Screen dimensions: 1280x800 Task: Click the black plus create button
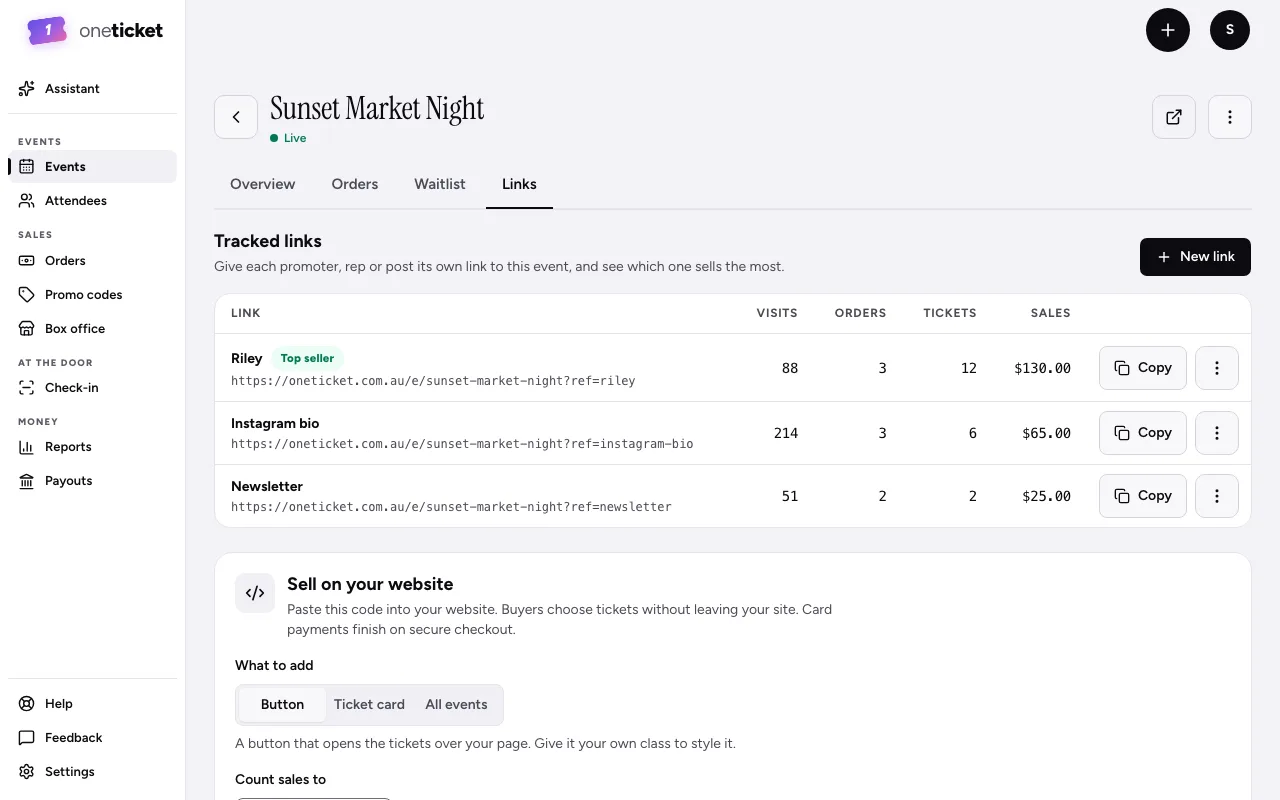(1168, 30)
